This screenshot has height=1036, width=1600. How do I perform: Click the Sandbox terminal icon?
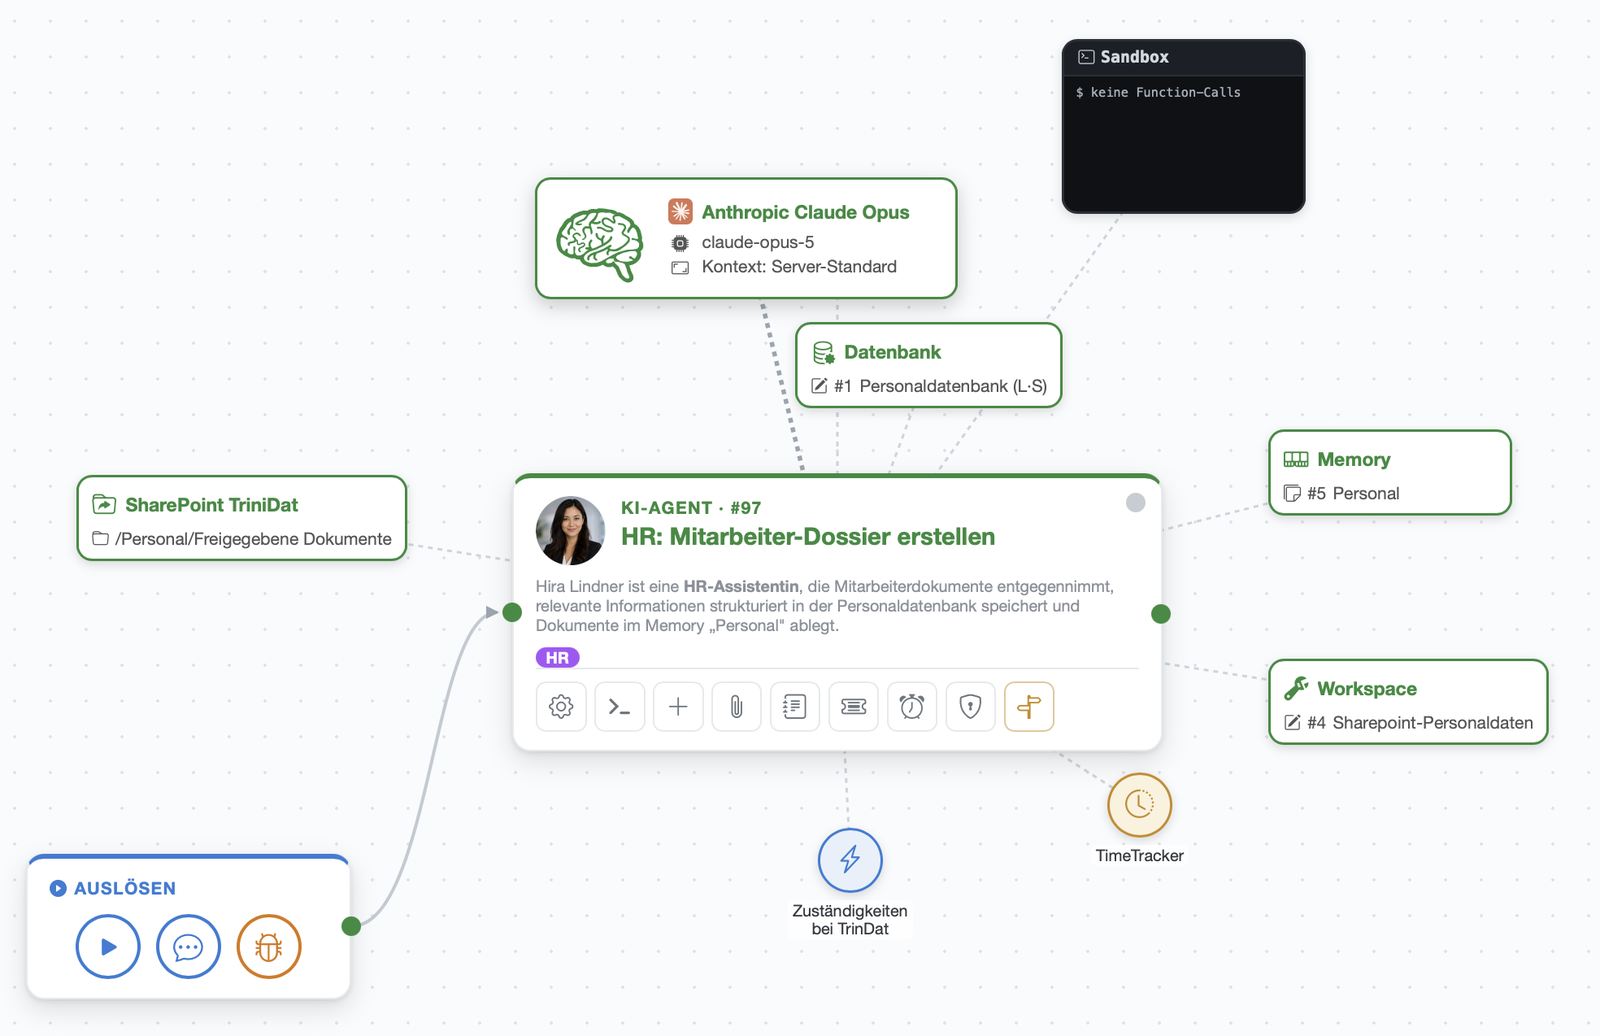(1086, 57)
